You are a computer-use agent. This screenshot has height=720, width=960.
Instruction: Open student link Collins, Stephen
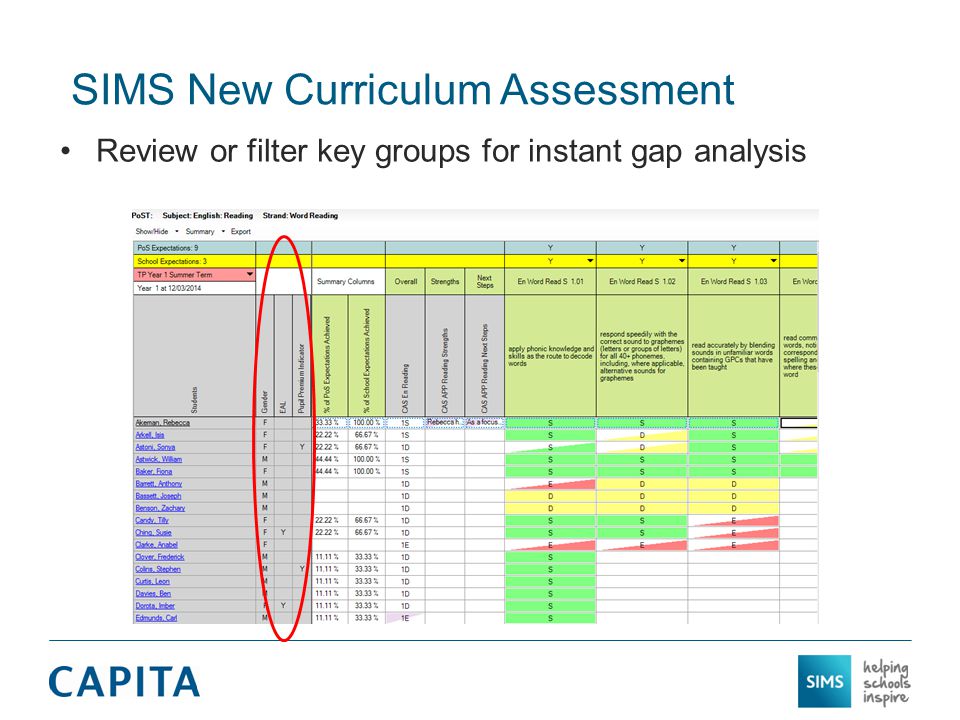point(157,569)
